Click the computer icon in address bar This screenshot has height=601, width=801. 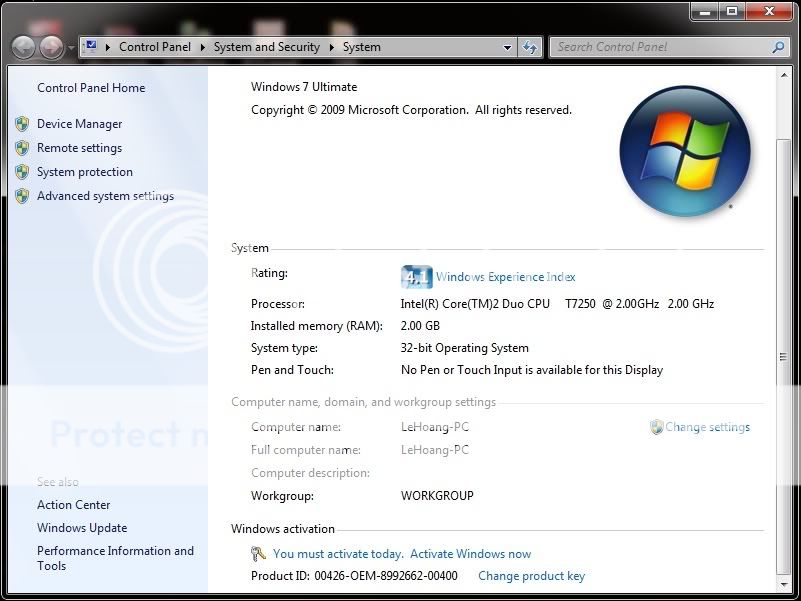coord(90,47)
